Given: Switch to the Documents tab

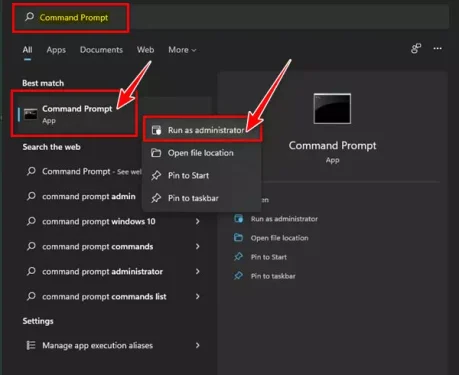Looking at the screenshot, I should [101, 50].
